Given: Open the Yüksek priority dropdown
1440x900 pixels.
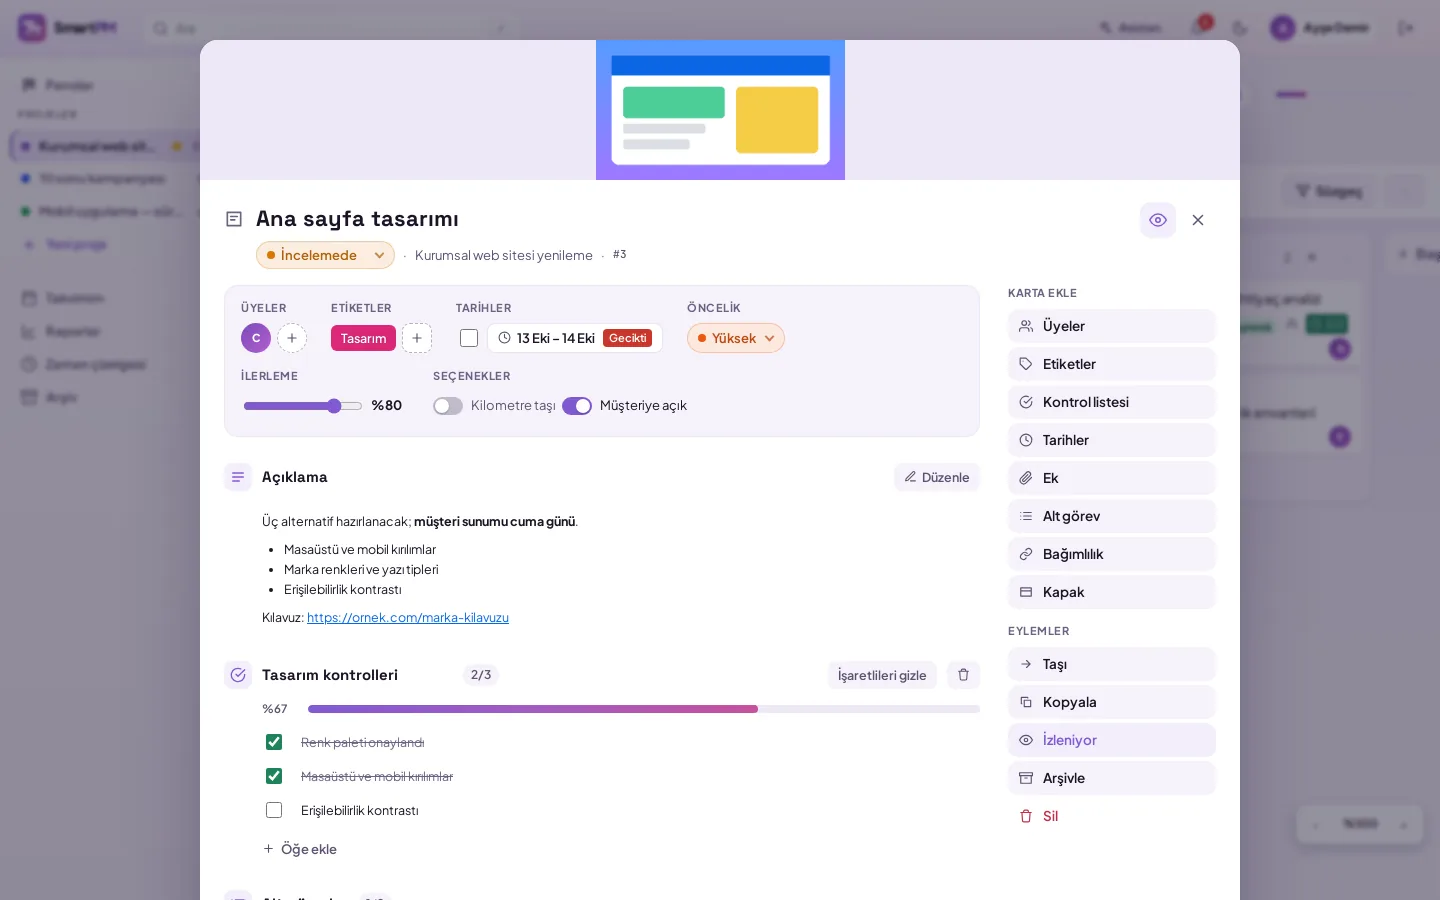Looking at the screenshot, I should (736, 338).
